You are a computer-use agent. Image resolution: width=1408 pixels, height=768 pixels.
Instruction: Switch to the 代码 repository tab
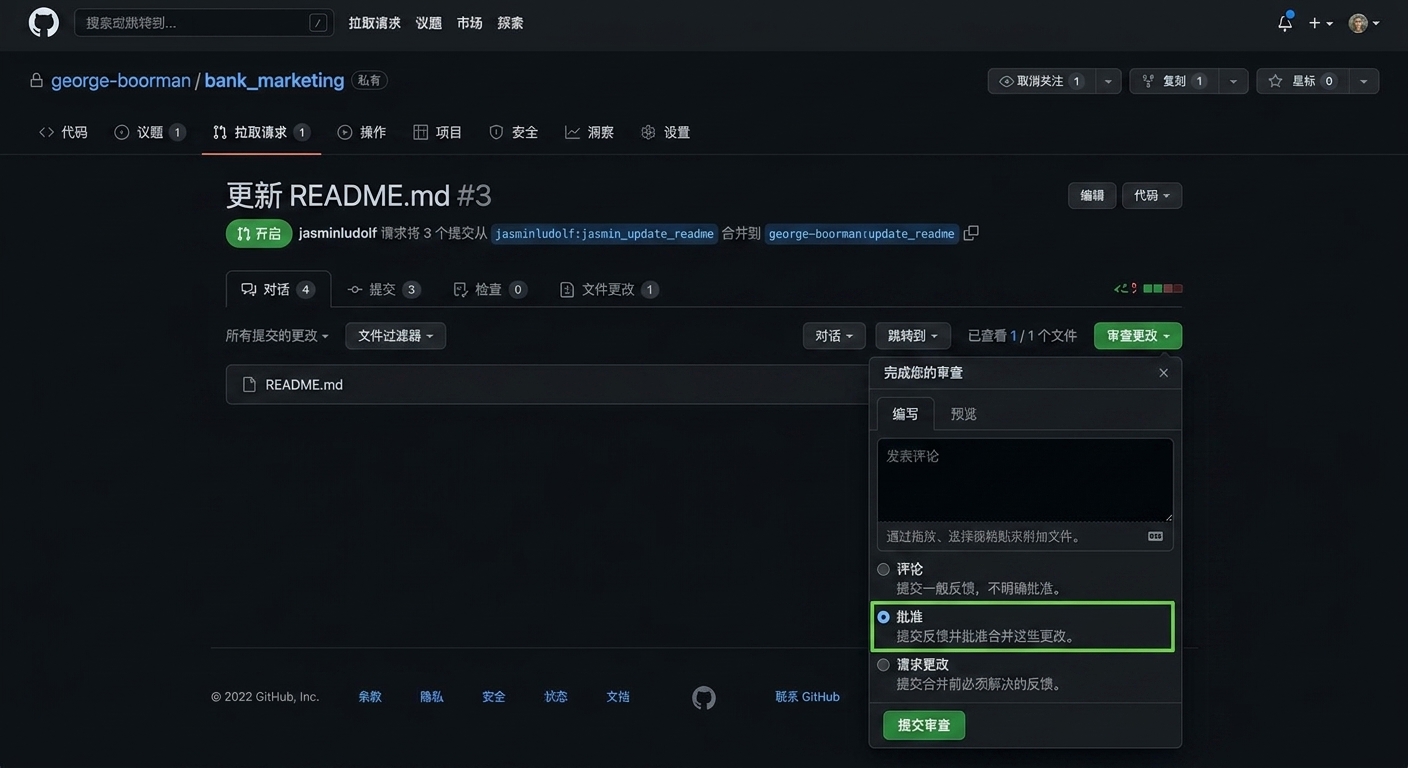(63, 132)
